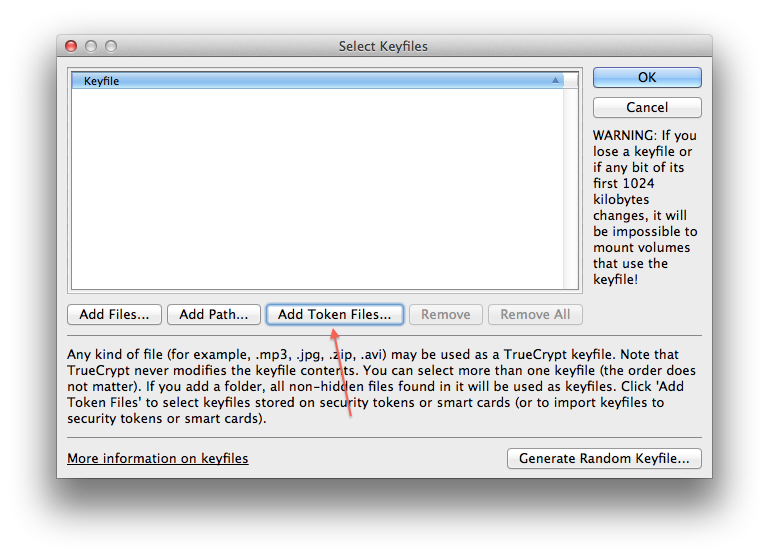Screen dimensions: 769x557
Task: Zoom the window with the green button
Action: point(111,46)
